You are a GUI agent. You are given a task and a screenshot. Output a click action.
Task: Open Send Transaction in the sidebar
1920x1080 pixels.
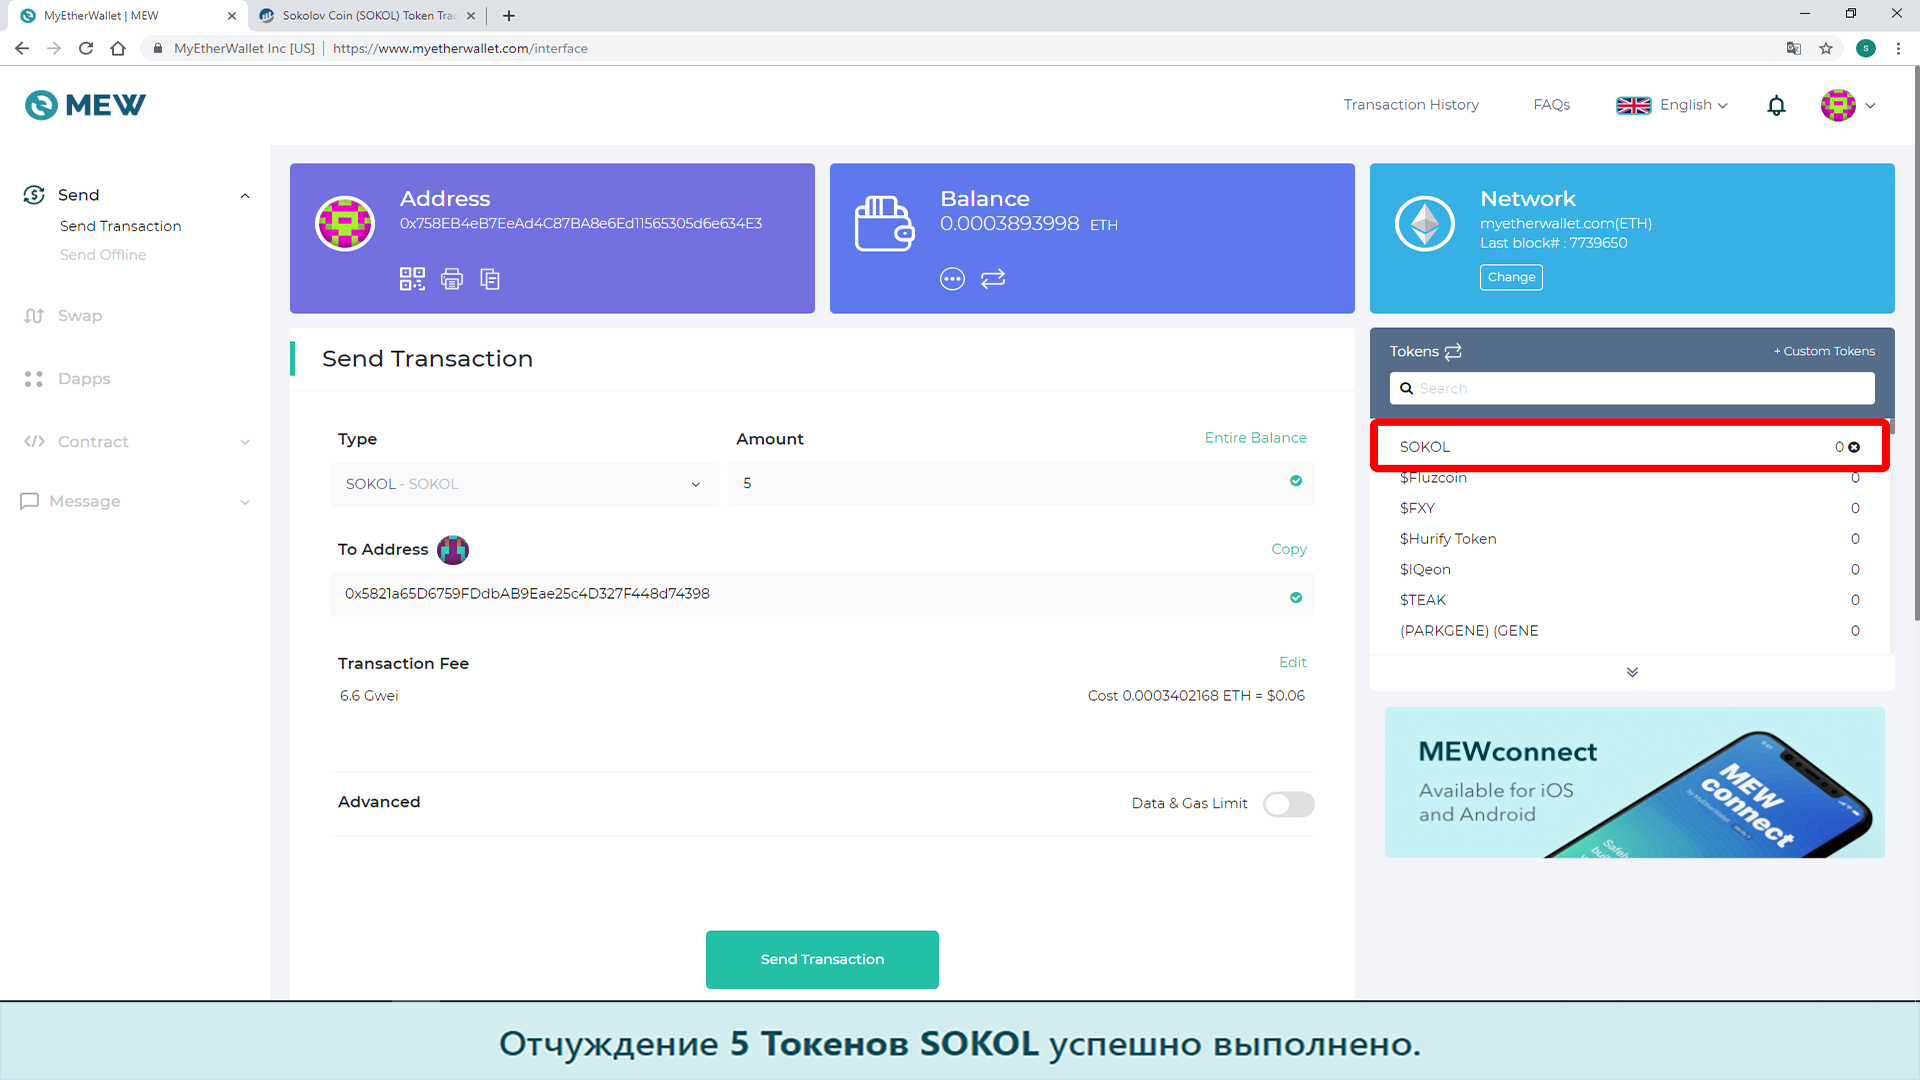121,226
